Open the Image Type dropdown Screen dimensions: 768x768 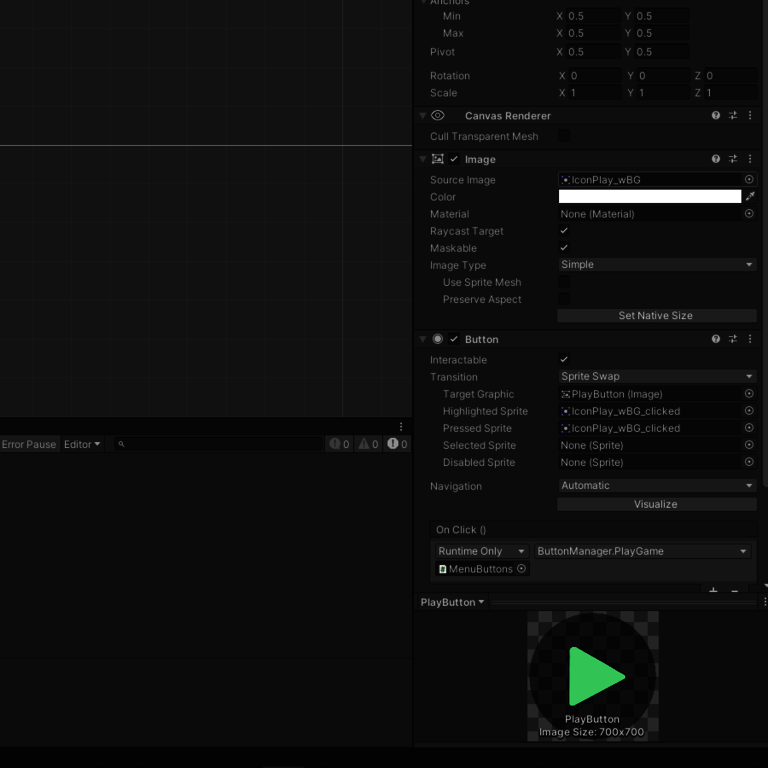[x=656, y=265]
